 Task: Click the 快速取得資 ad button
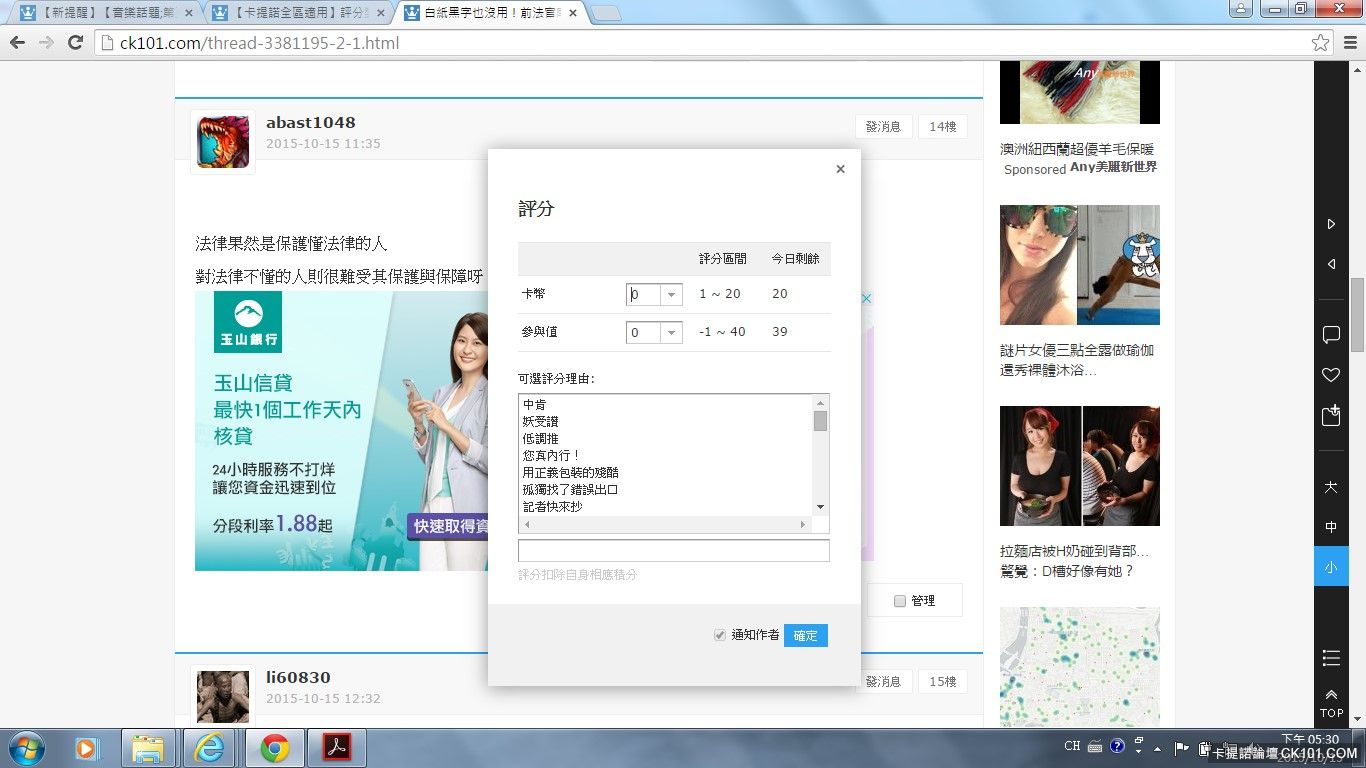pos(447,526)
